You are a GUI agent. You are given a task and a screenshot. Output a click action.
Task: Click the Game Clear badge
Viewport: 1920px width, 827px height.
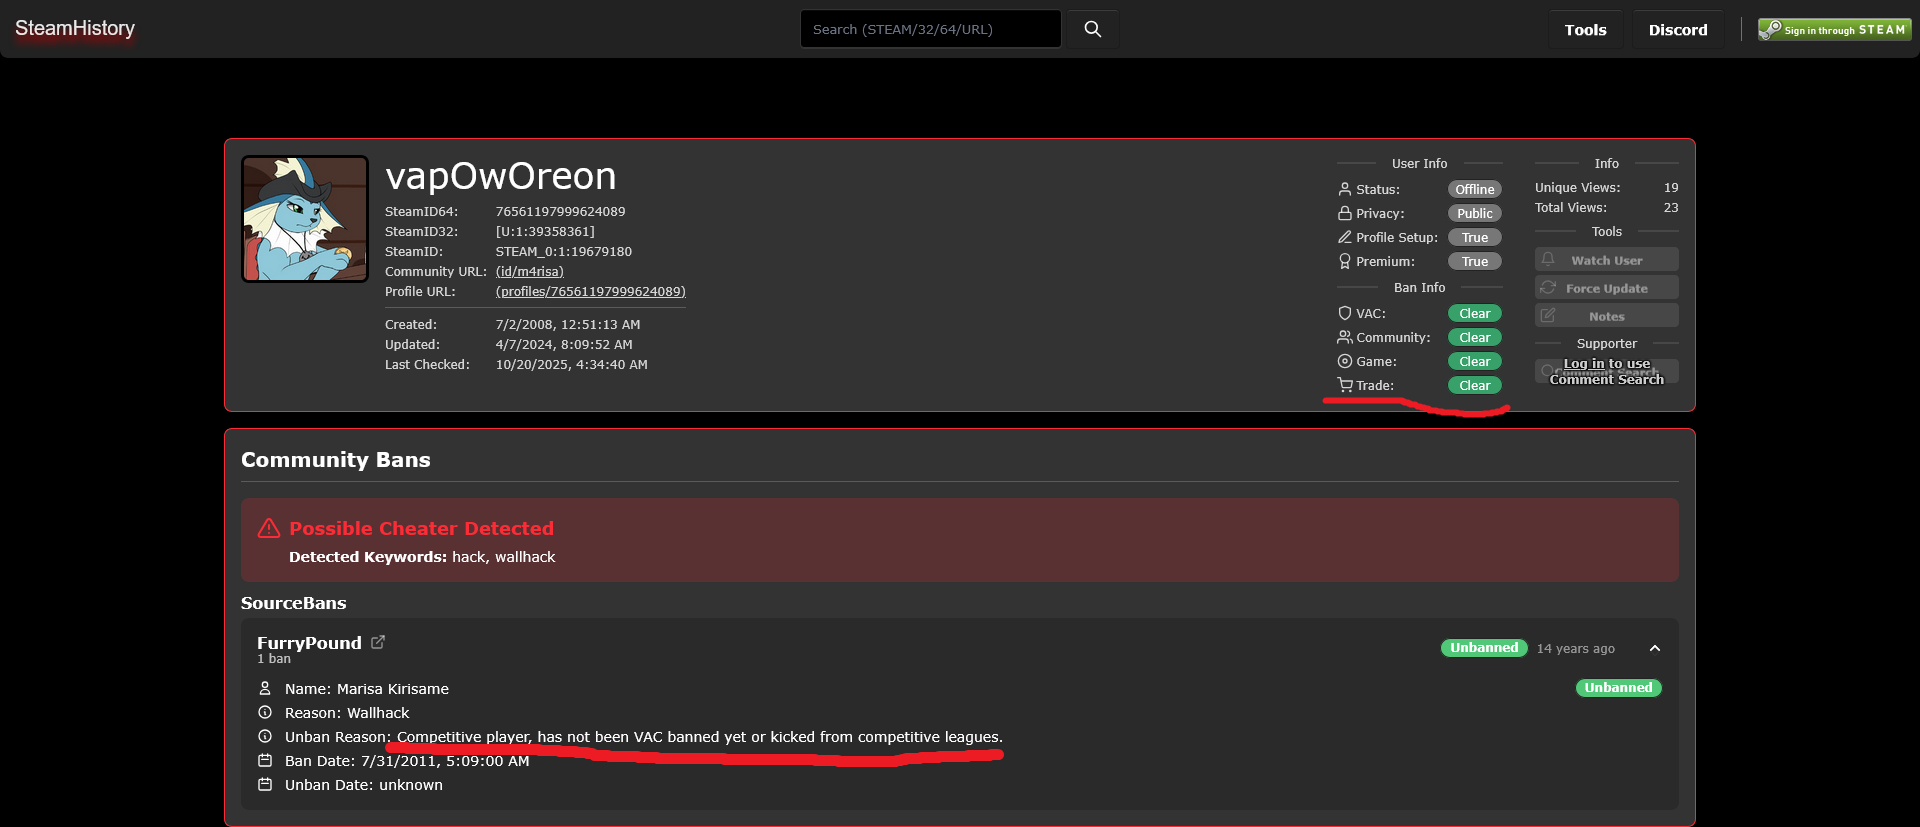[x=1475, y=361]
